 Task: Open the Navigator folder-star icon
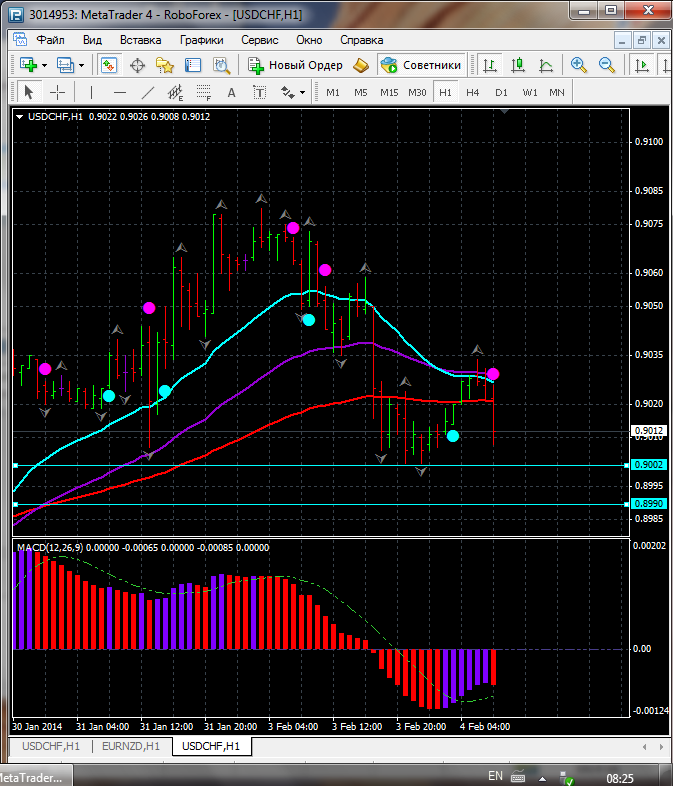pyautogui.click(x=165, y=65)
